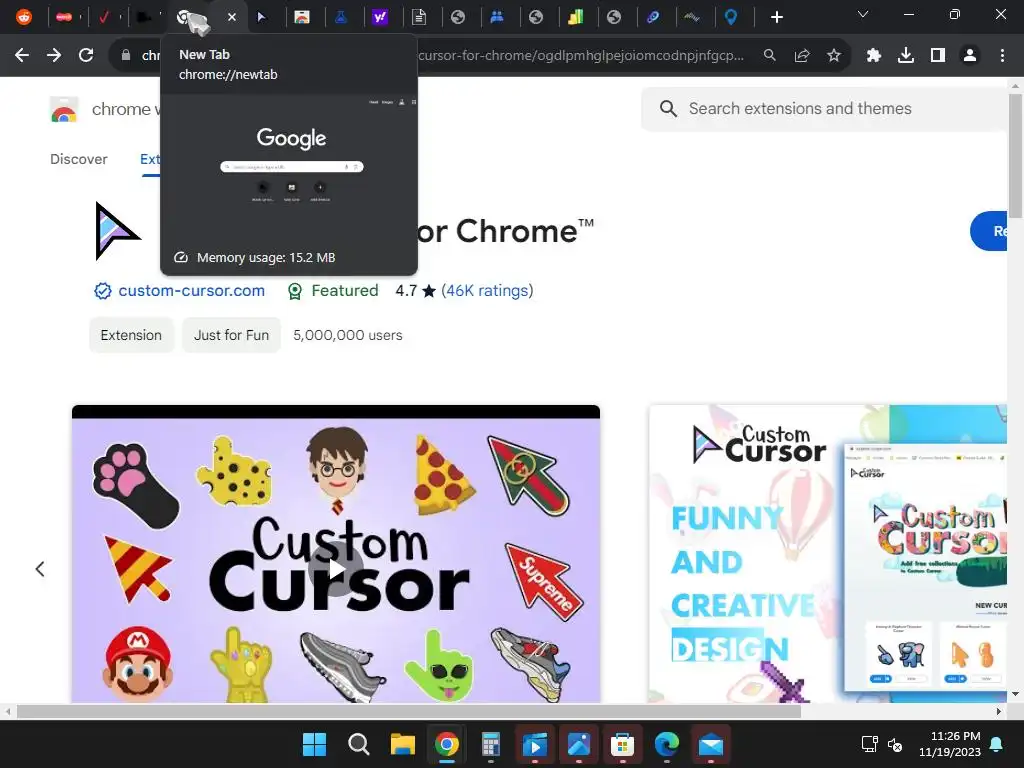Open the taskbar clock and date

click(x=950, y=744)
